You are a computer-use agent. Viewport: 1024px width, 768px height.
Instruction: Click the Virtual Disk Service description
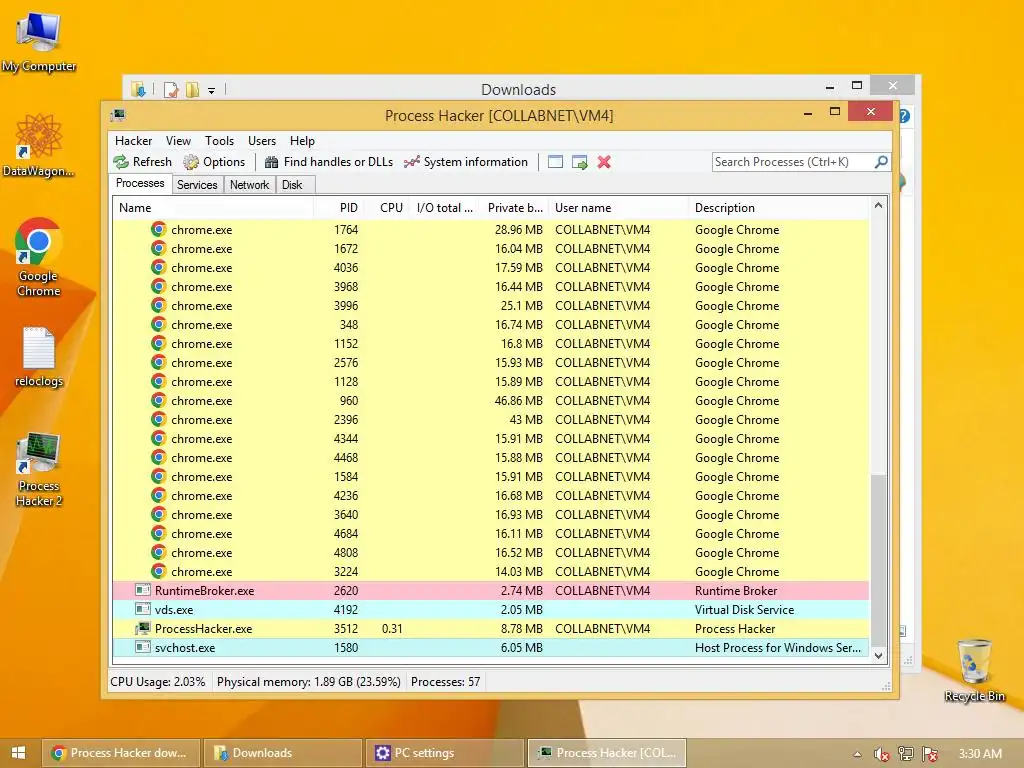744,609
